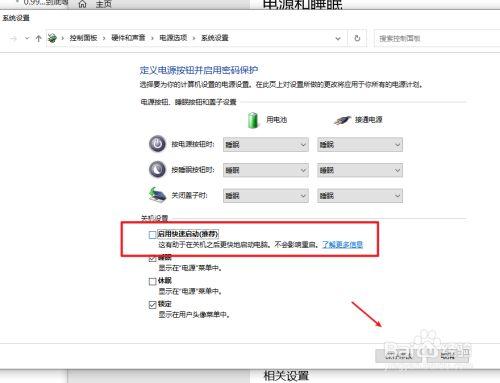Click the 定义电源按钮并启用密码保护 heading
Screen dimensions: 500x383
click(x=199, y=70)
